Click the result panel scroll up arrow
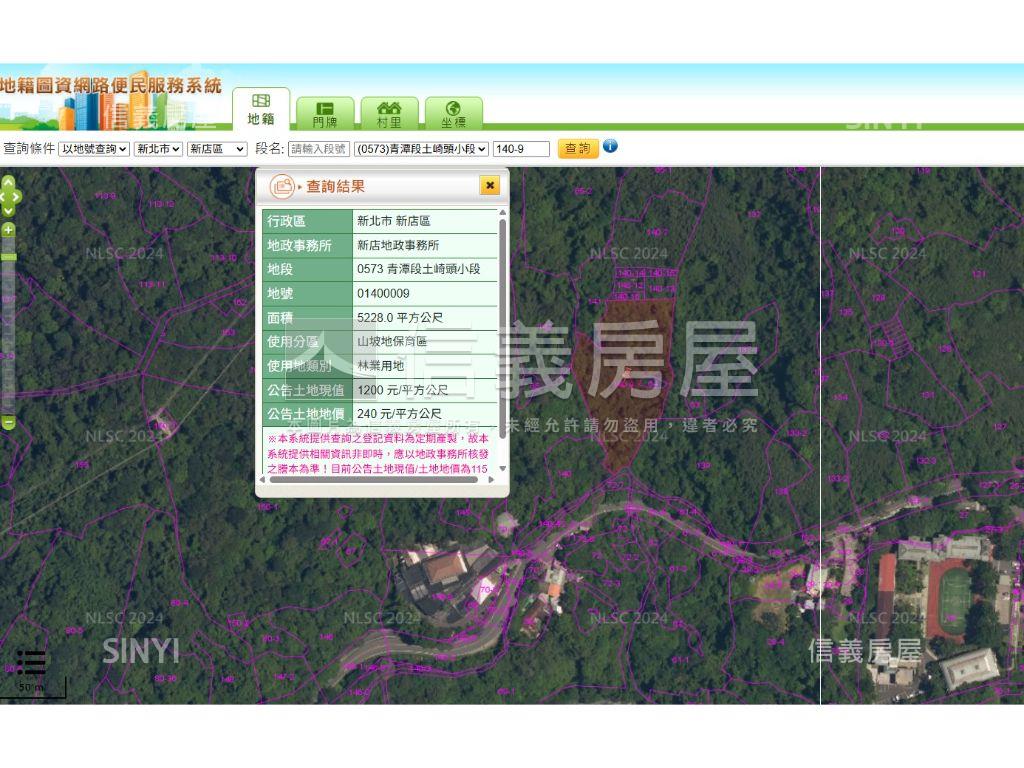1024x768 pixels. pos(502,213)
